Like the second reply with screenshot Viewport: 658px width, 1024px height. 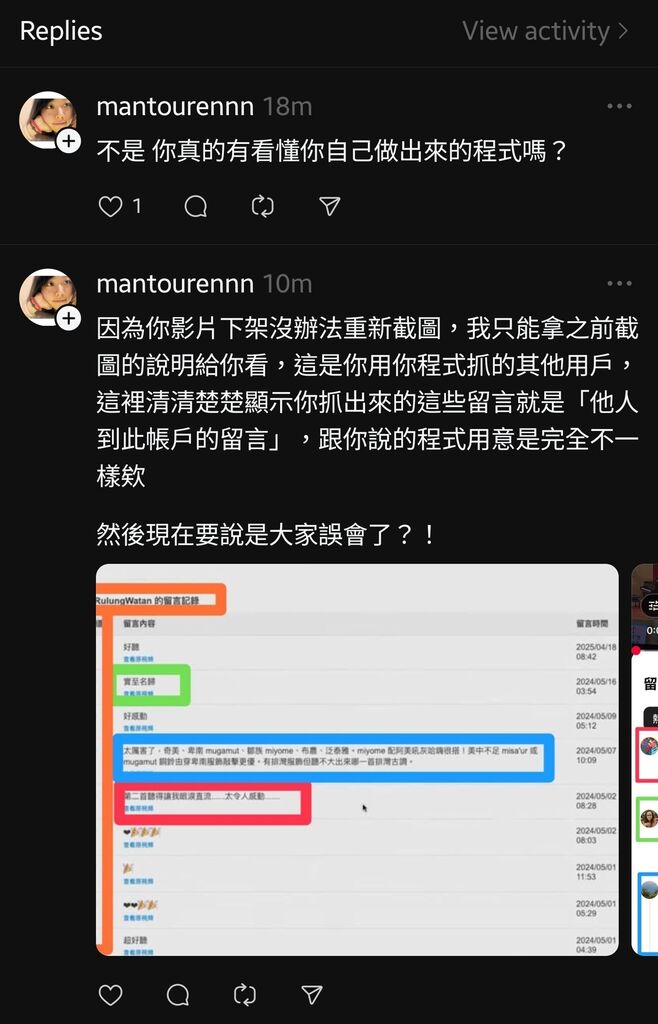110,995
